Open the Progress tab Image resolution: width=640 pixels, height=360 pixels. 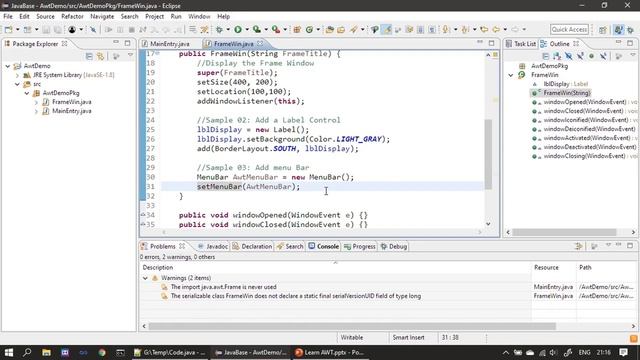[x=359, y=247]
